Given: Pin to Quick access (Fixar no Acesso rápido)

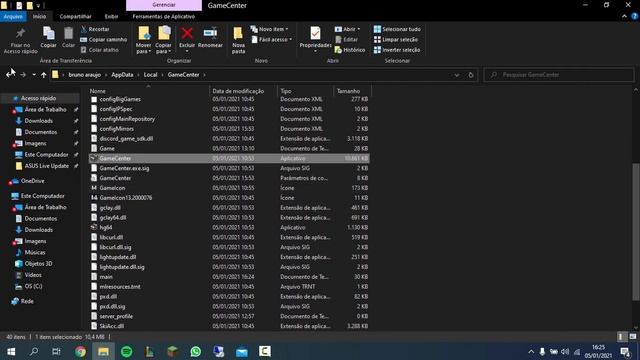Looking at the screenshot, I should (20, 40).
